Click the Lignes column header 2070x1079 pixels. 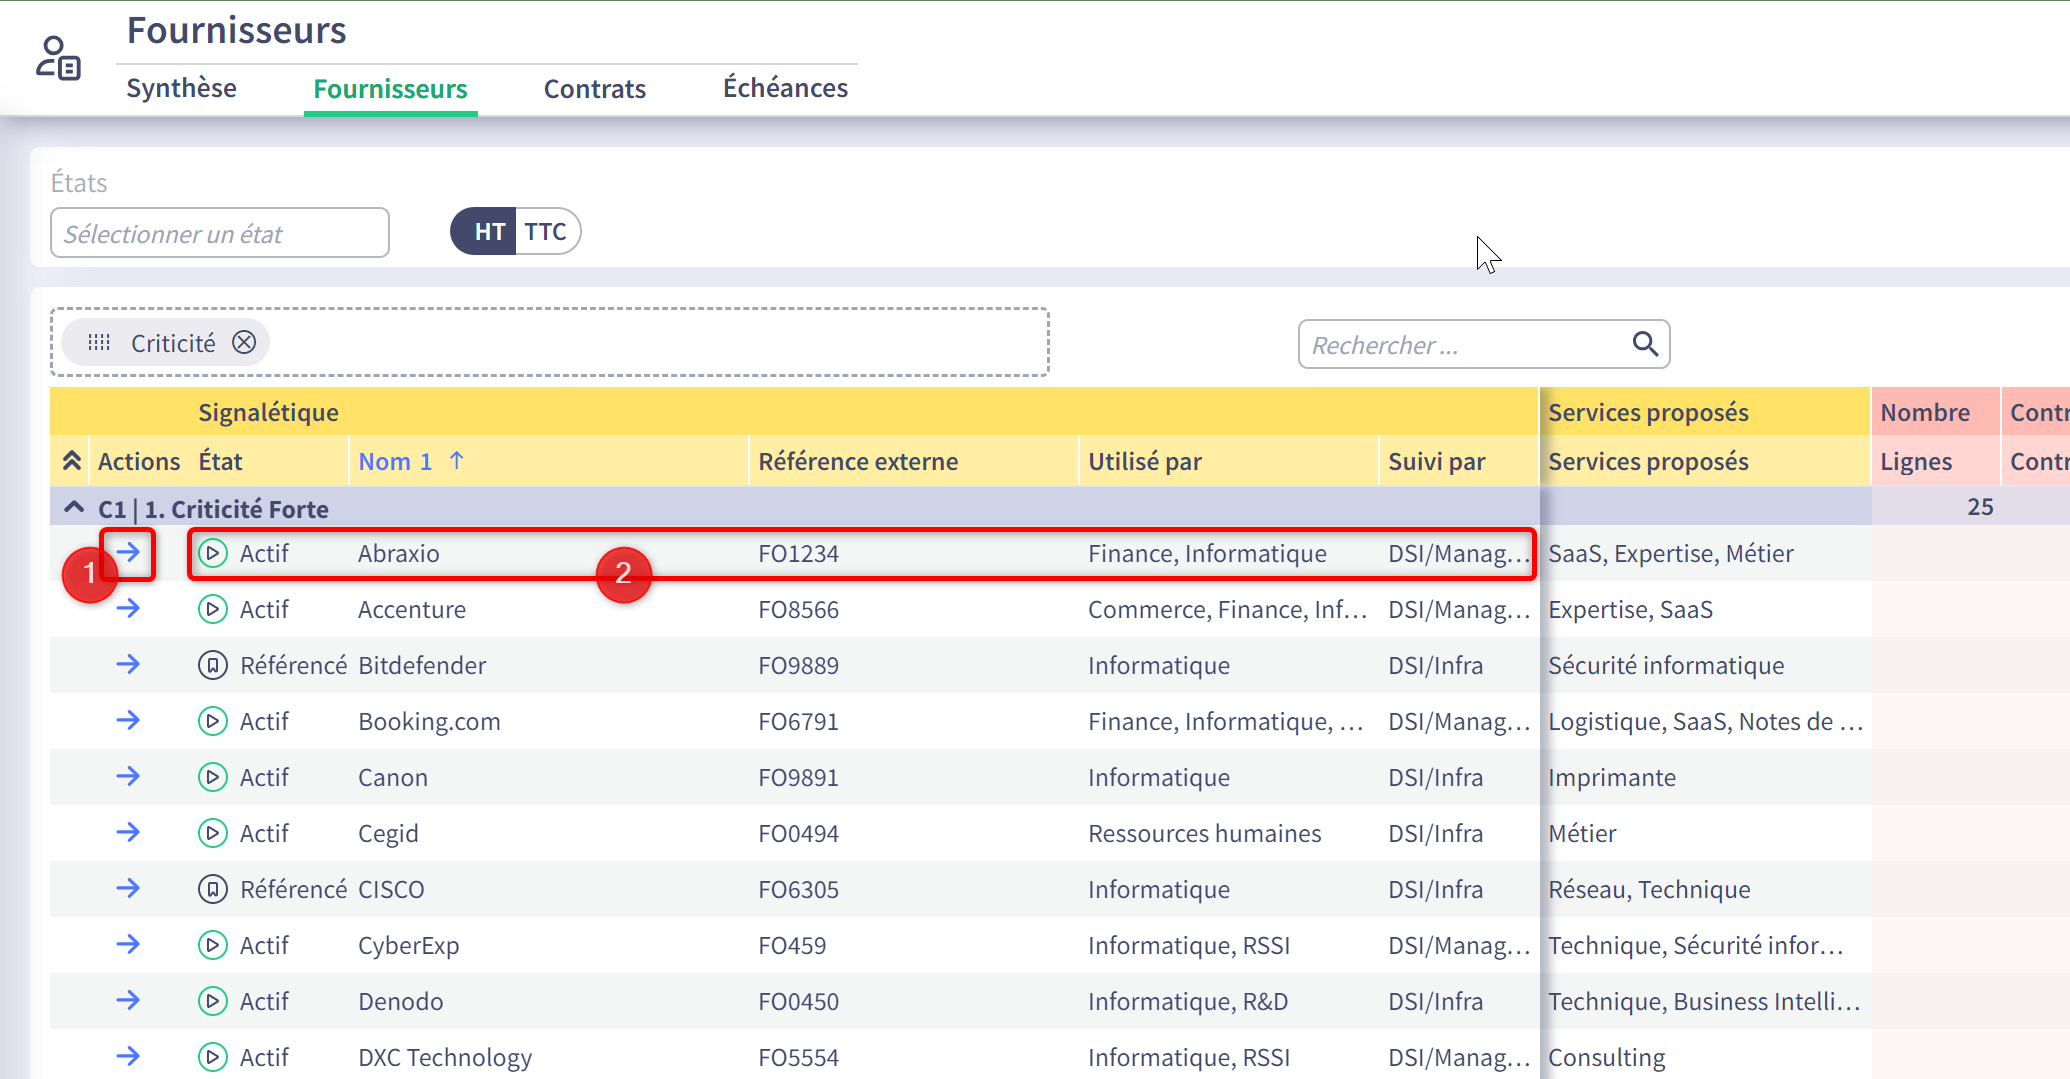[1916, 462]
